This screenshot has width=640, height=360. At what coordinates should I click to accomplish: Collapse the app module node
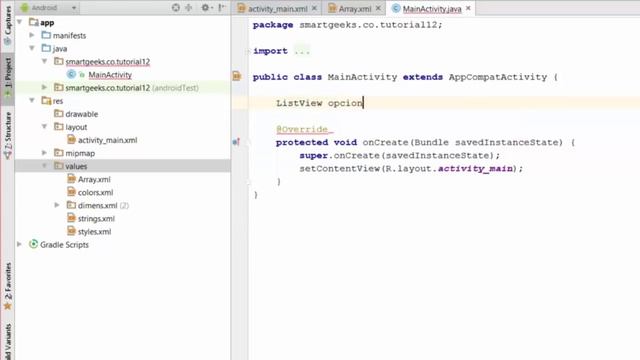pos(19,22)
